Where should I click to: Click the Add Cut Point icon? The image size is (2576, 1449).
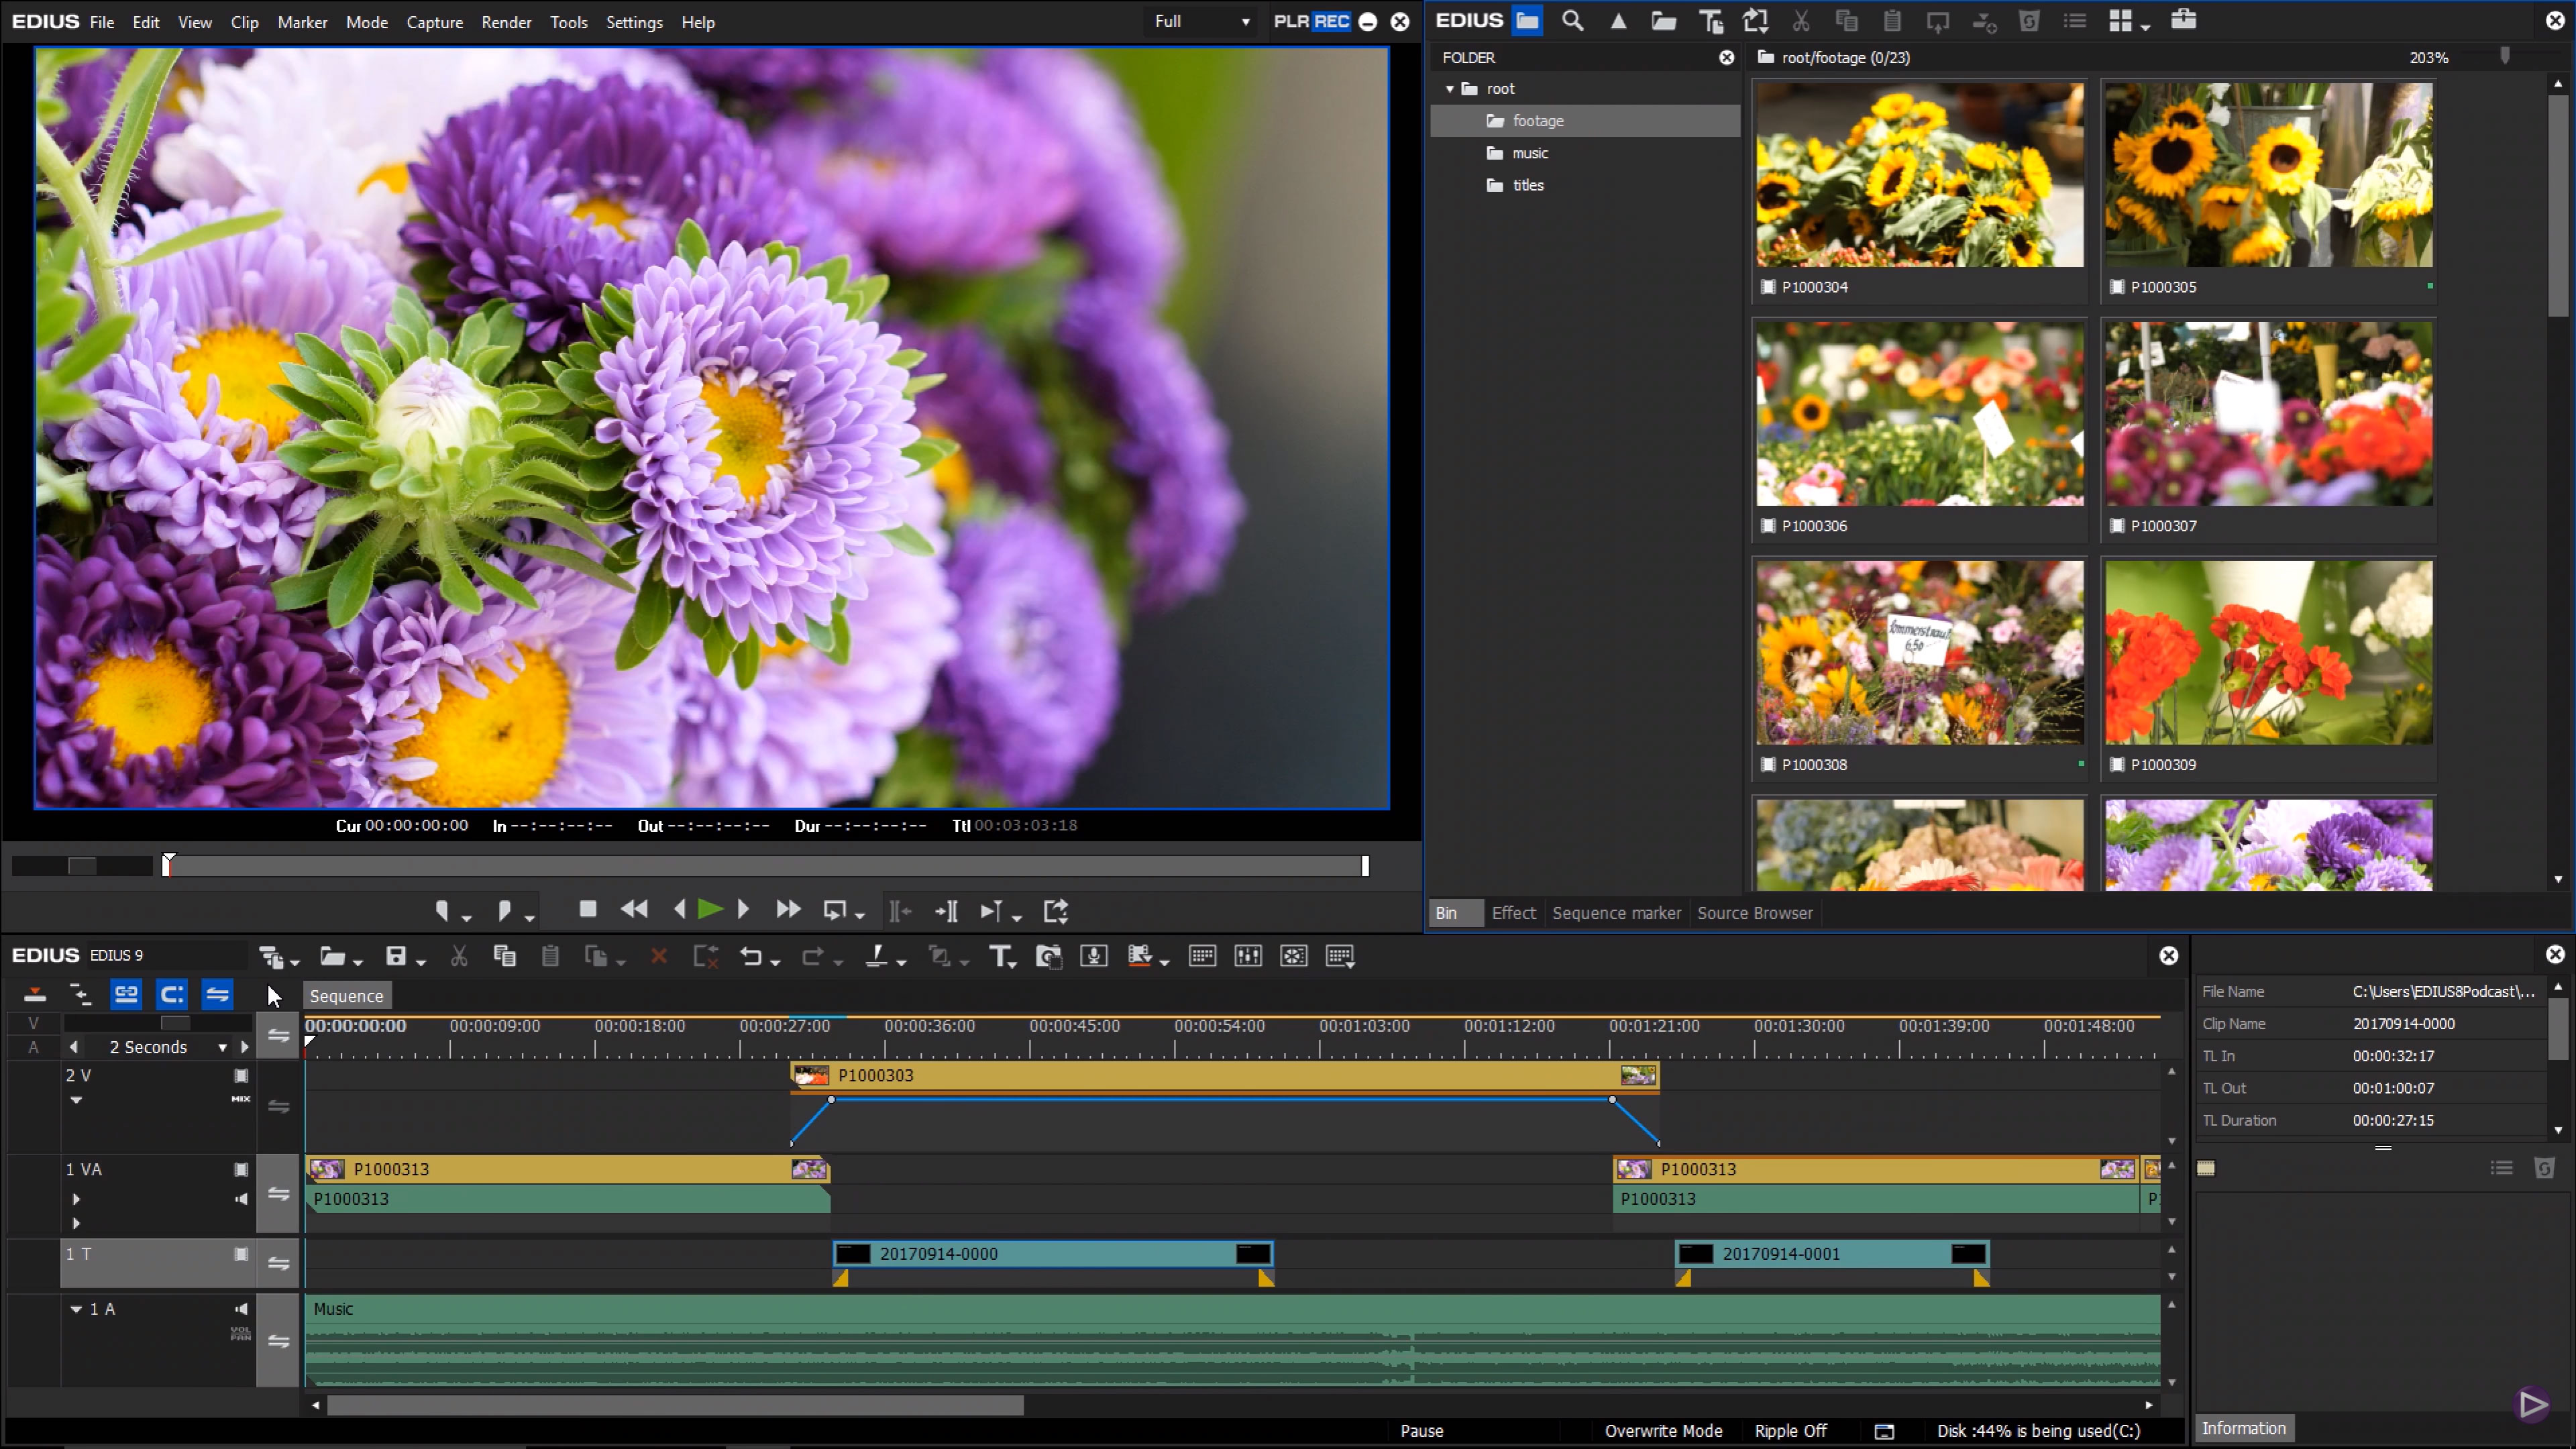click(x=876, y=956)
